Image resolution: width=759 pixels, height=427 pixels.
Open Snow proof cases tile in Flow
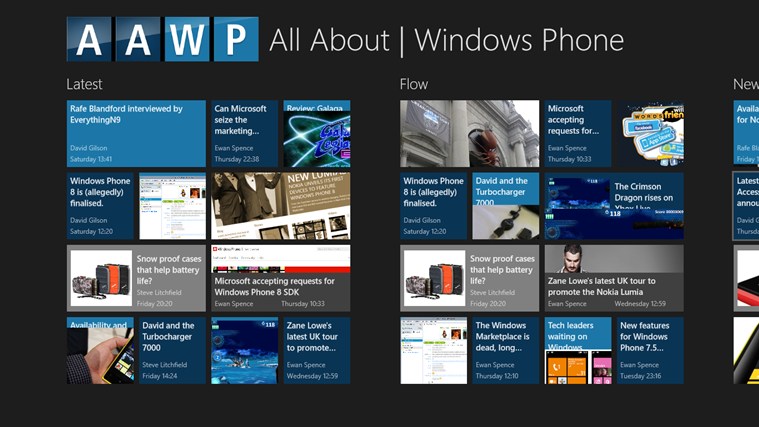pos(470,278)
